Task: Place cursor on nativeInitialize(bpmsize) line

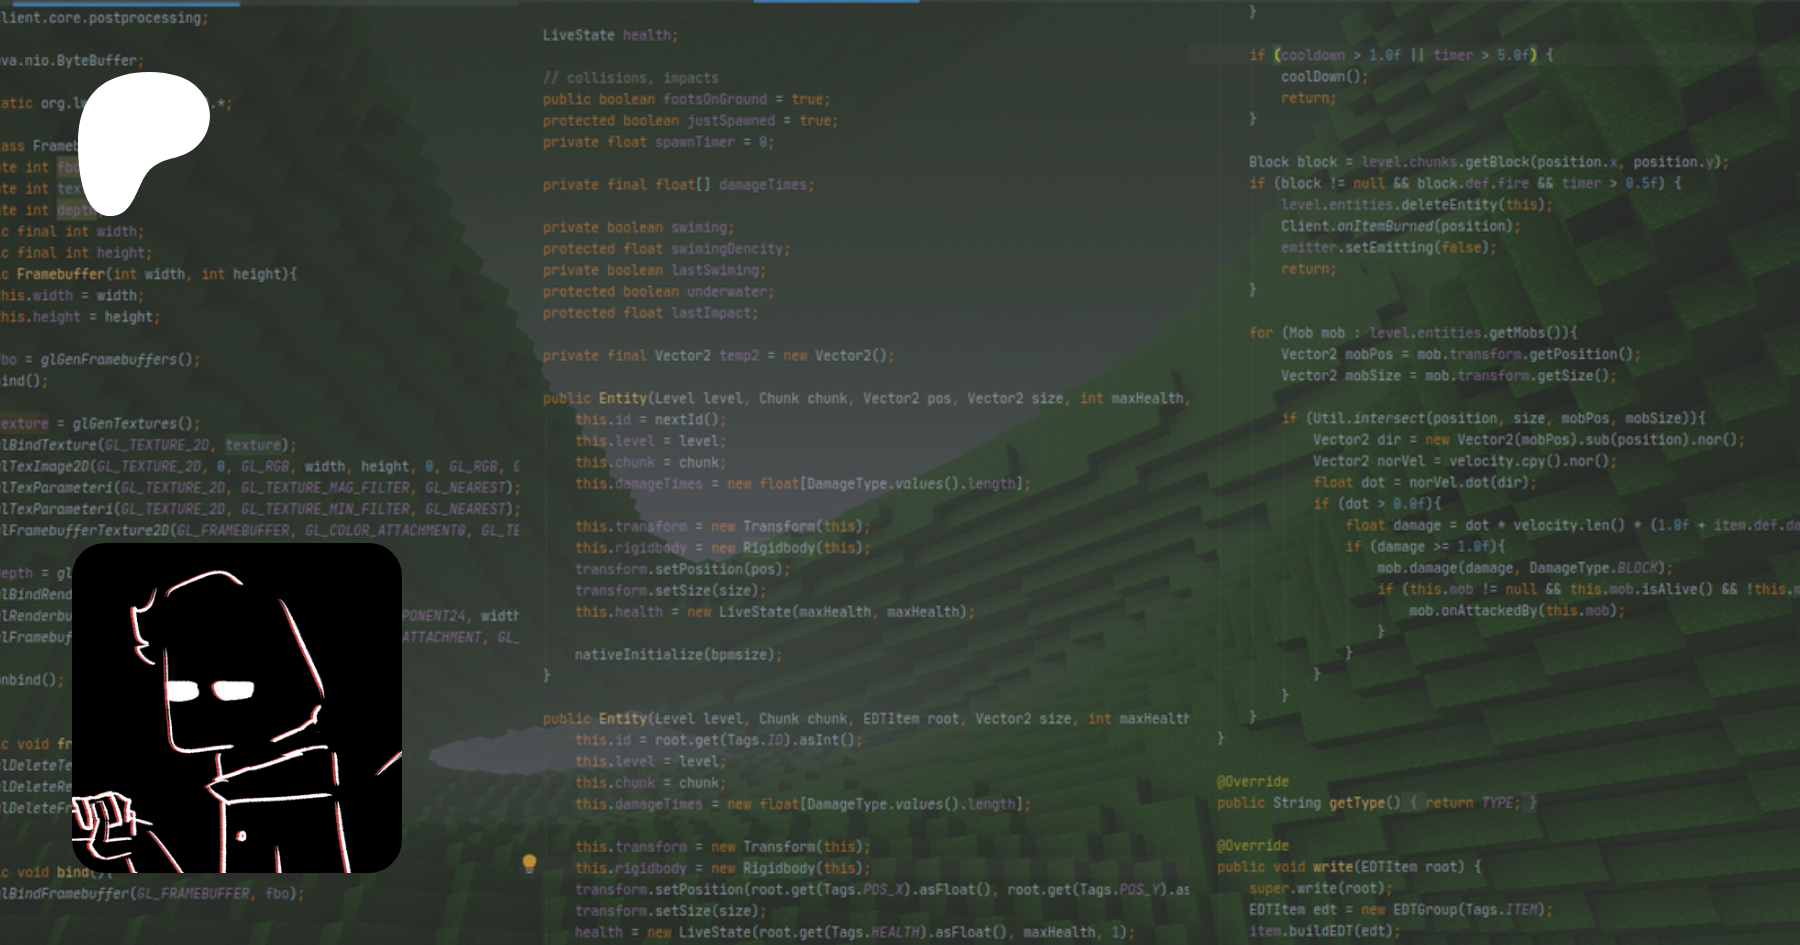Action: [677, 655]
